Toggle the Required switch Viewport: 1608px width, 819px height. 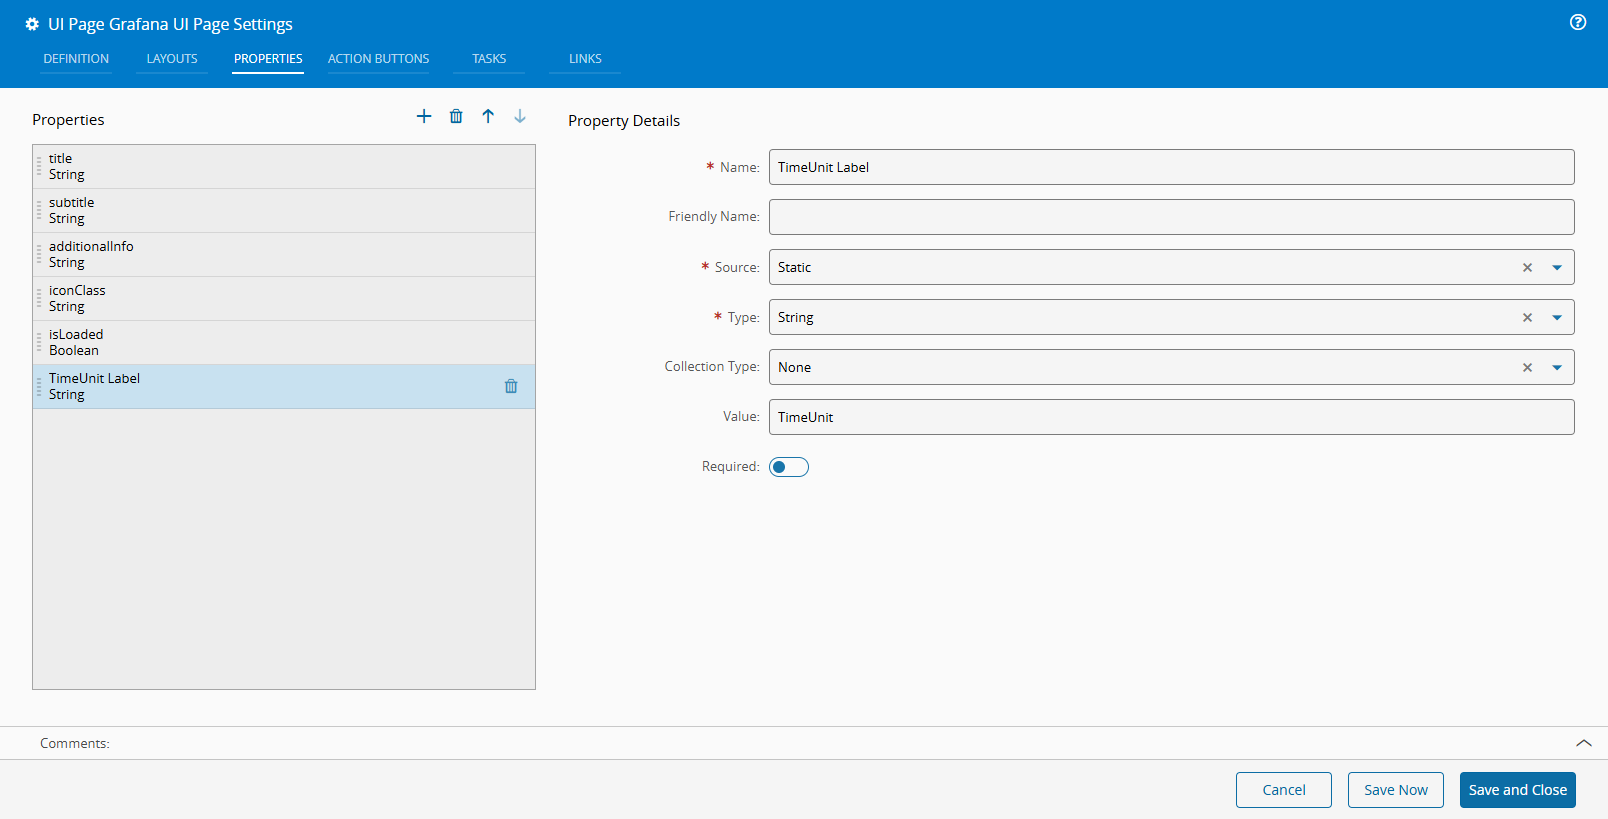[788, 467]
